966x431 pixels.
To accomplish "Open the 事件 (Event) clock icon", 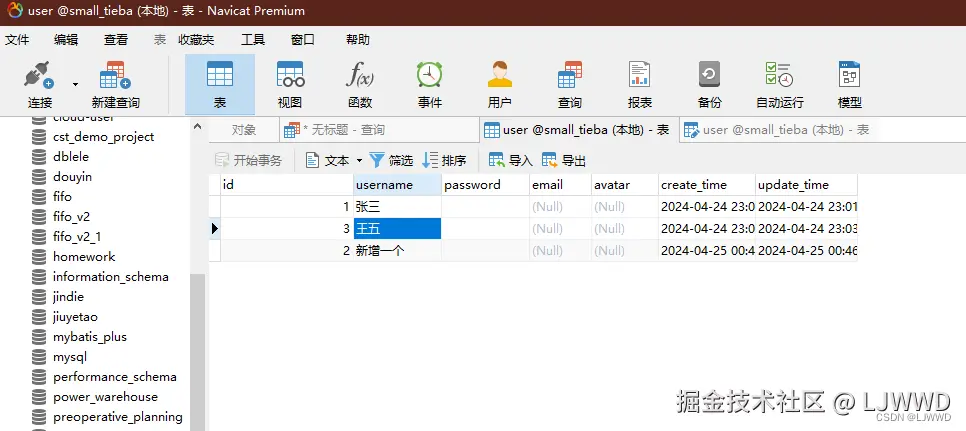I will click(x=429, y=84).
